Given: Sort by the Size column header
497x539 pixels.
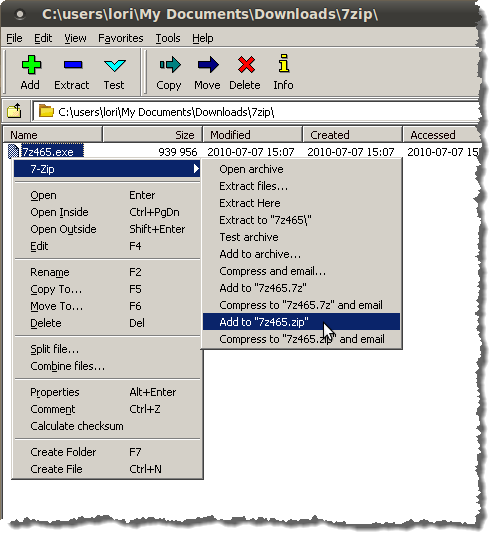Looking at the screenshot, I should 153,135.
